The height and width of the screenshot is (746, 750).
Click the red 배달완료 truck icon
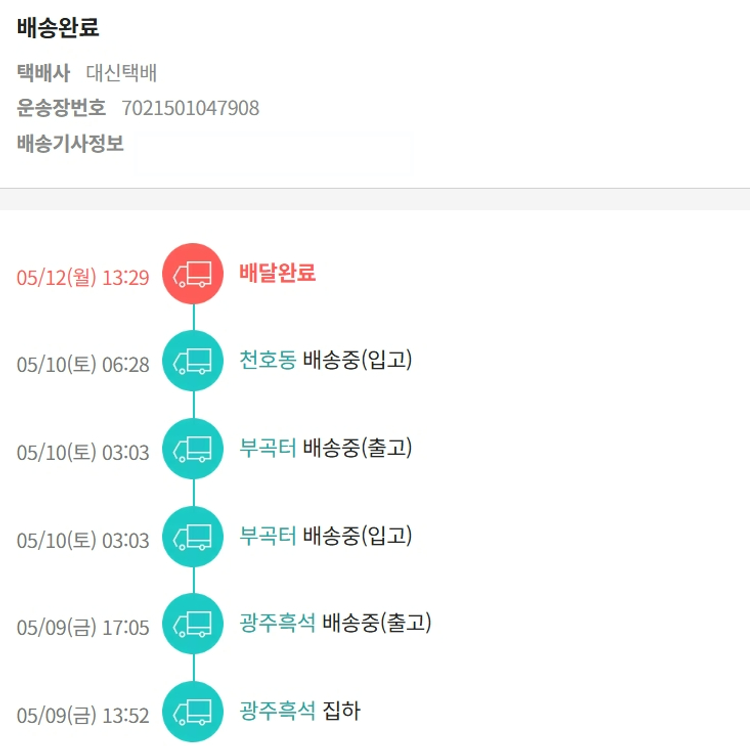pos(193,274)
